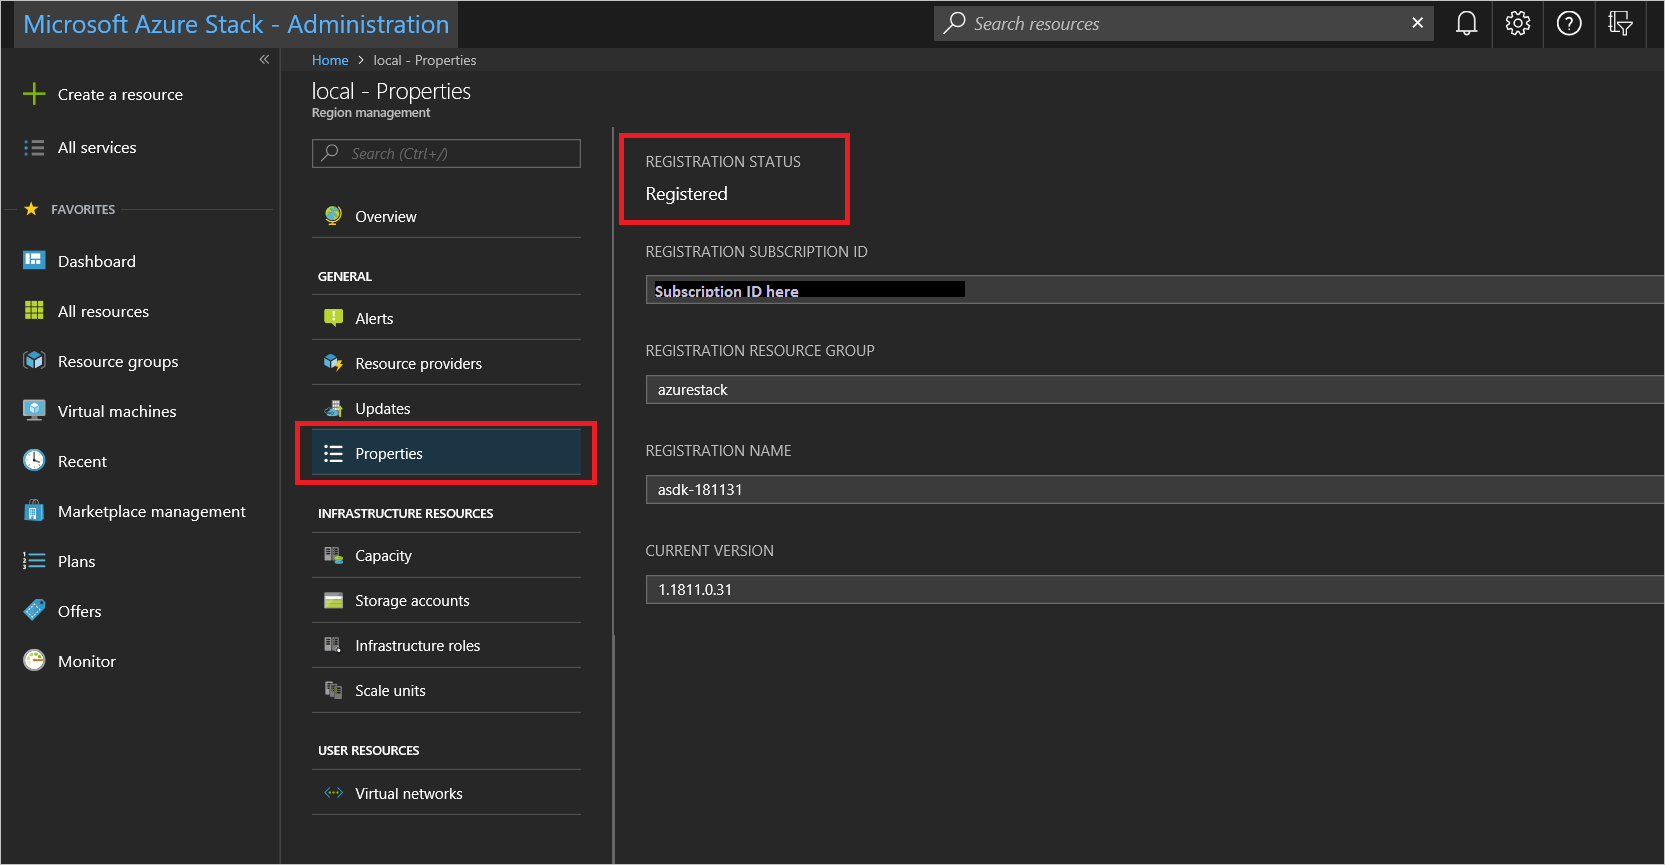Open the Overview blade item
The width and height of the screenshot is (1665, 865).
click(x=446, y=216)
